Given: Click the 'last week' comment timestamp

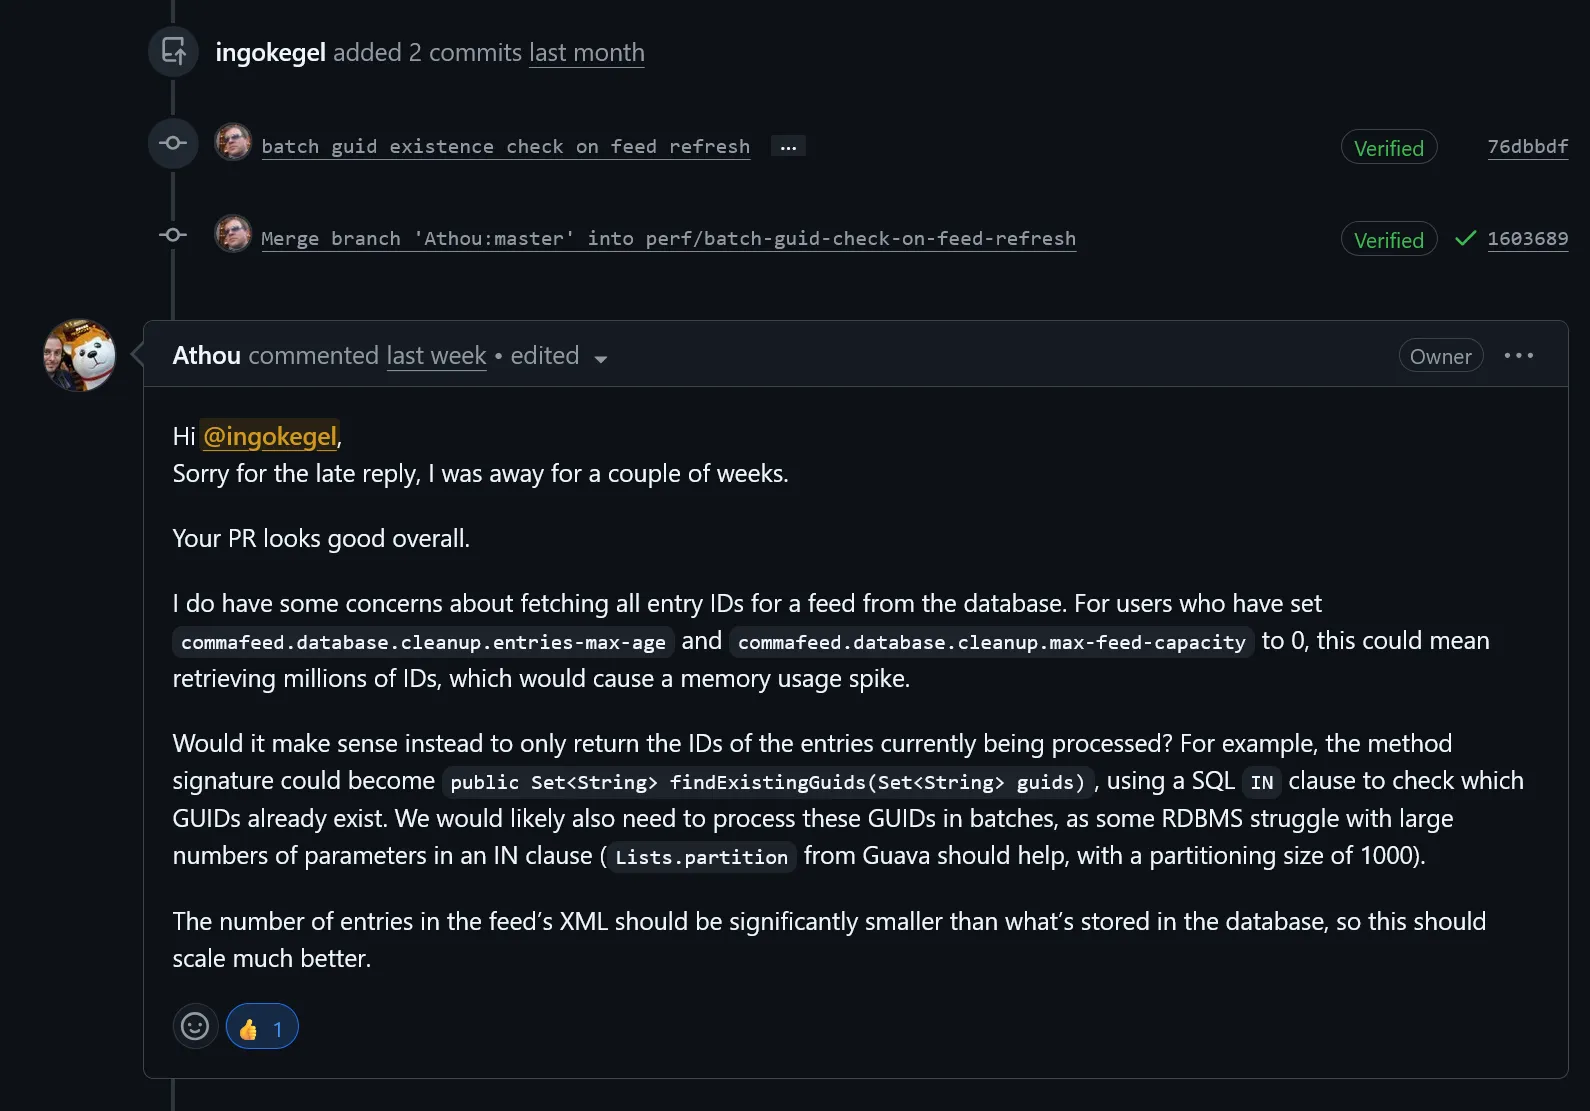Looking at the screenshot, I should click(436, 356).
